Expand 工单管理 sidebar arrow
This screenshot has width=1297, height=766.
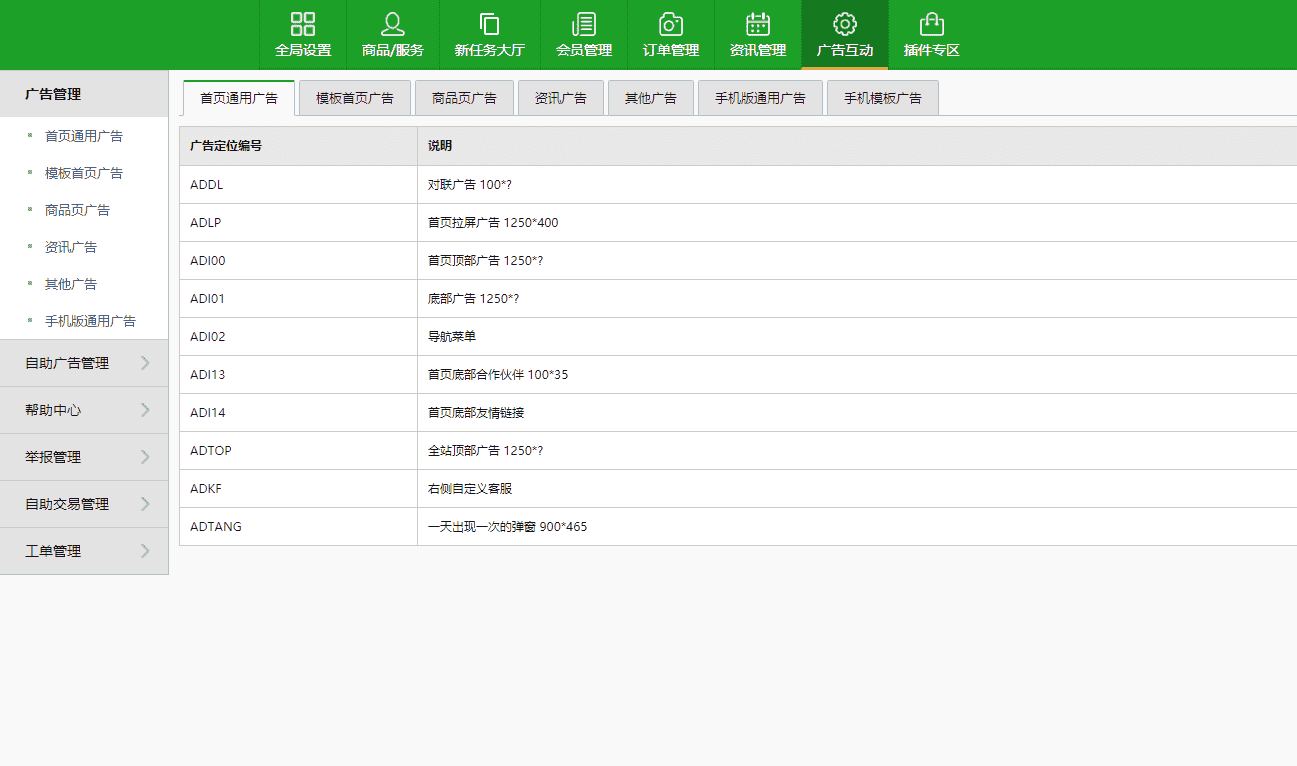[x=145, y=551]
